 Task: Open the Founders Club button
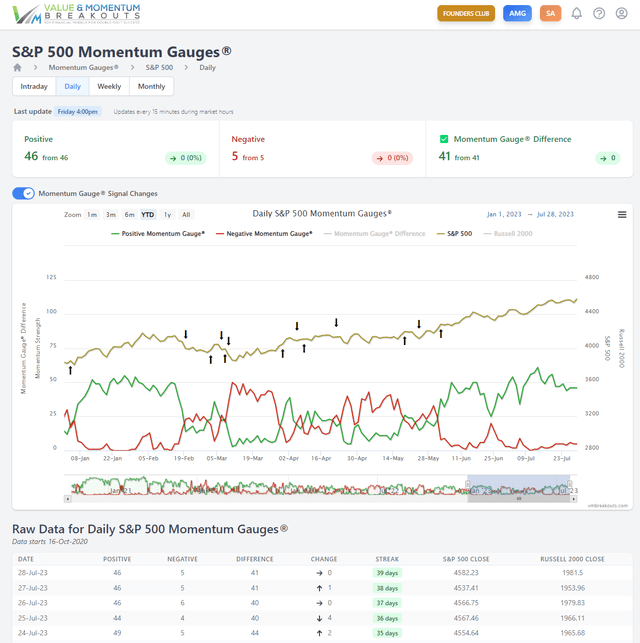[466, 13]
